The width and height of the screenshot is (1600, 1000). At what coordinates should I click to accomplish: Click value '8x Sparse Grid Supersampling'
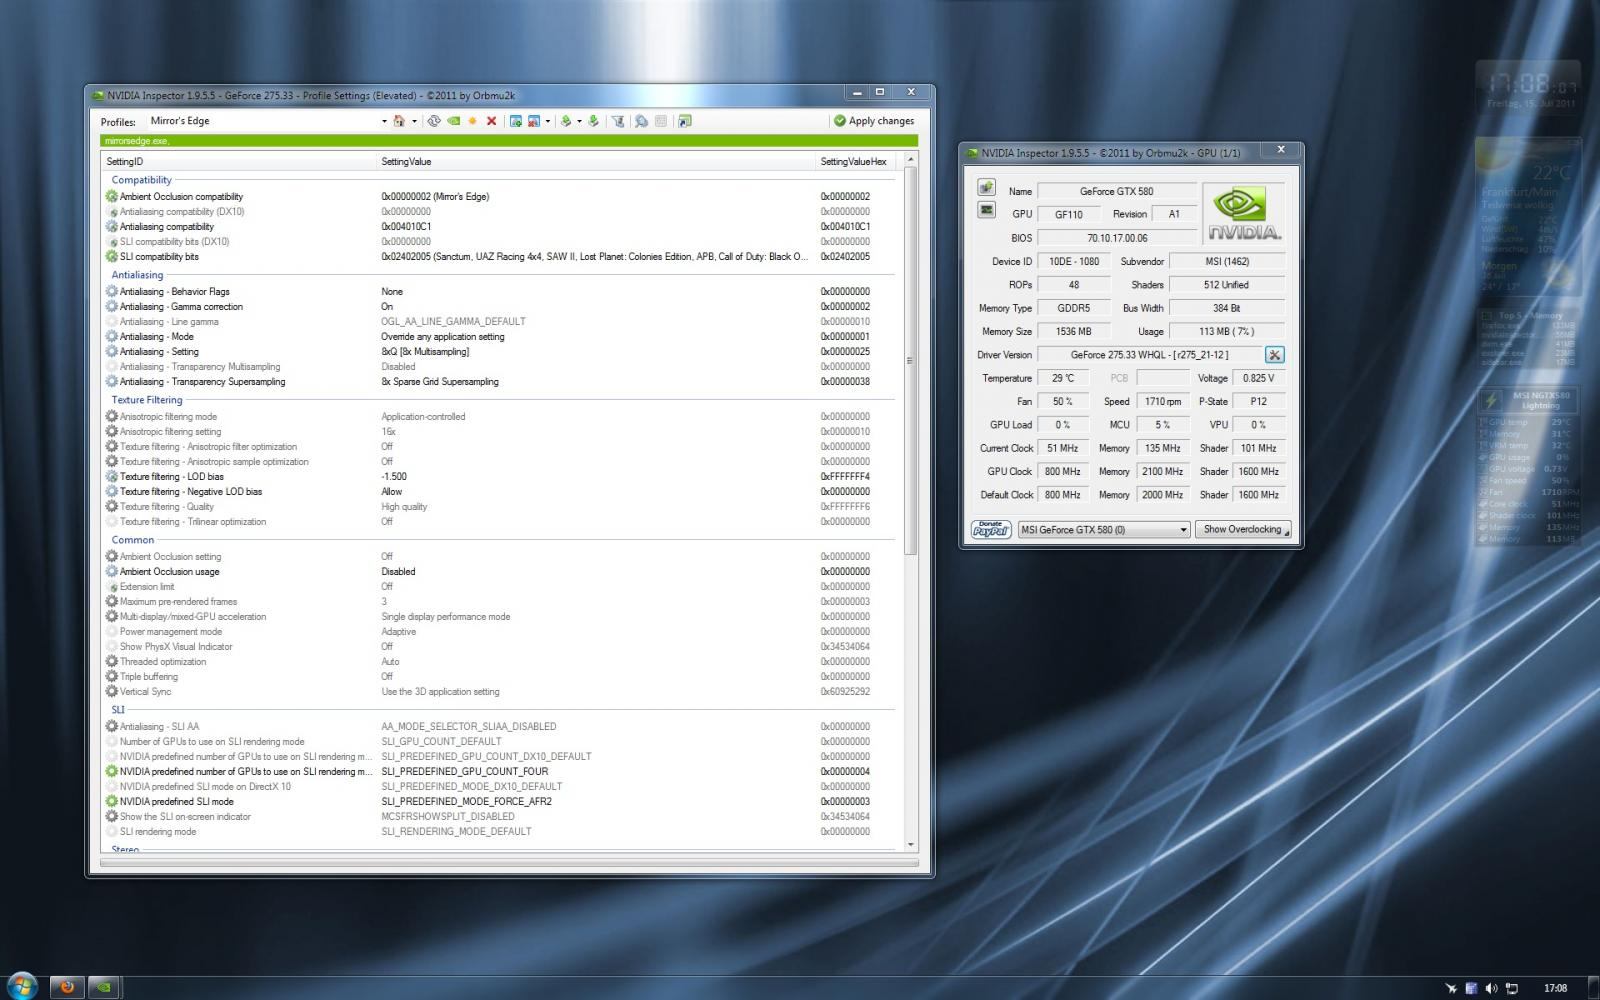click(x=439, y=381)
